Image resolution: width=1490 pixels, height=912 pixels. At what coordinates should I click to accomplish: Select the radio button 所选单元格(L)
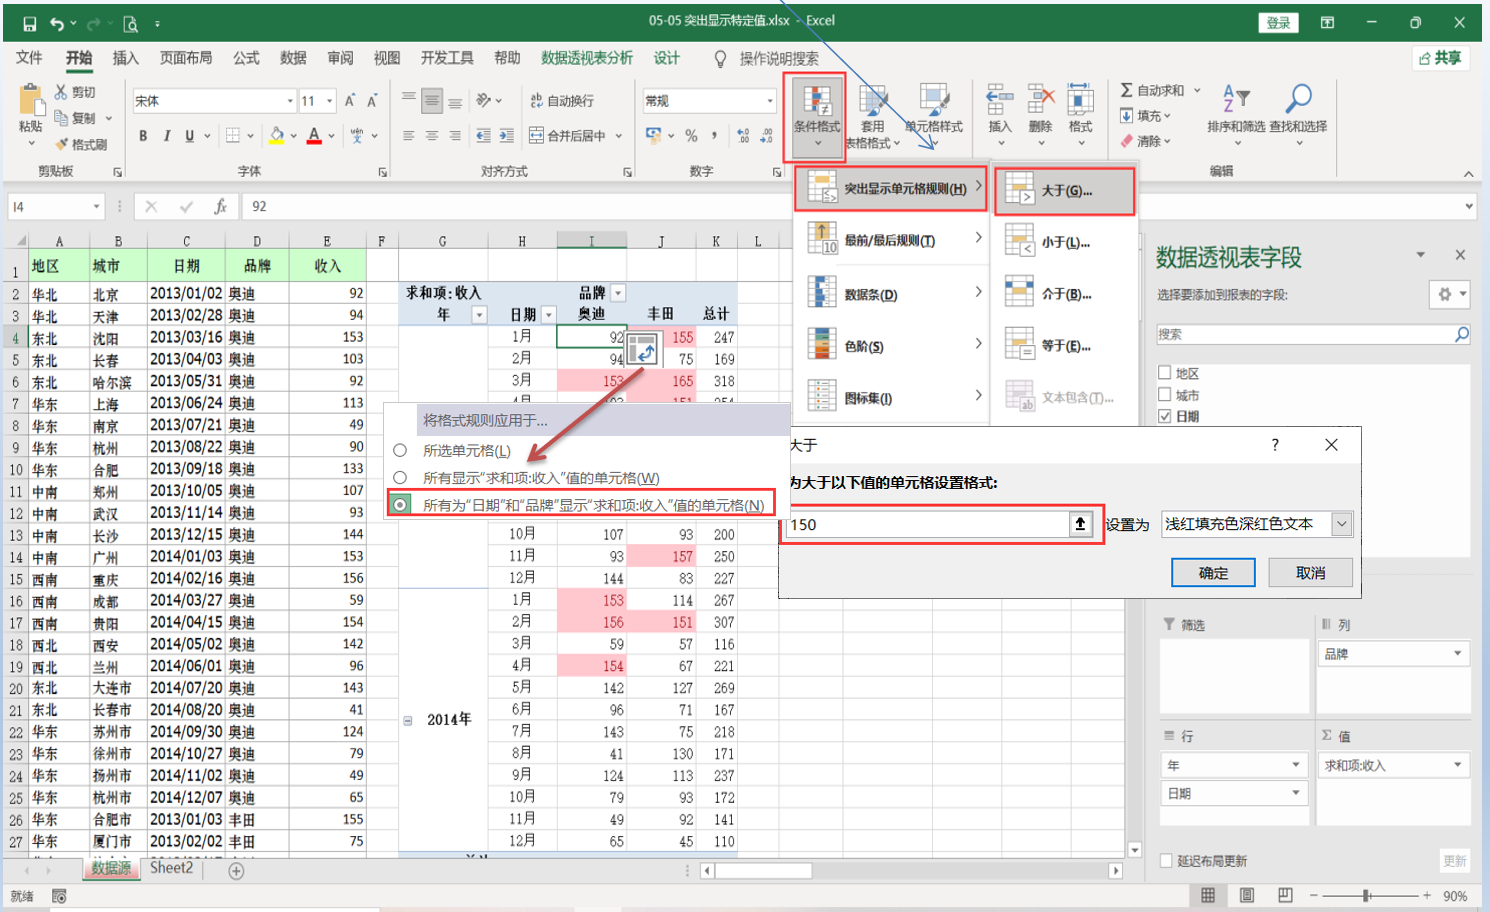pyautogui.click(x=400, y=451)
